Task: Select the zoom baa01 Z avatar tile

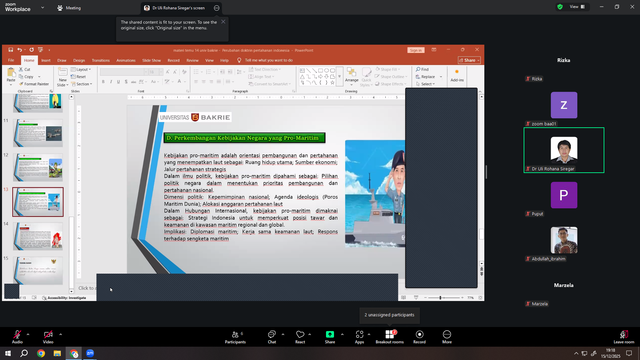Action: 564,105
